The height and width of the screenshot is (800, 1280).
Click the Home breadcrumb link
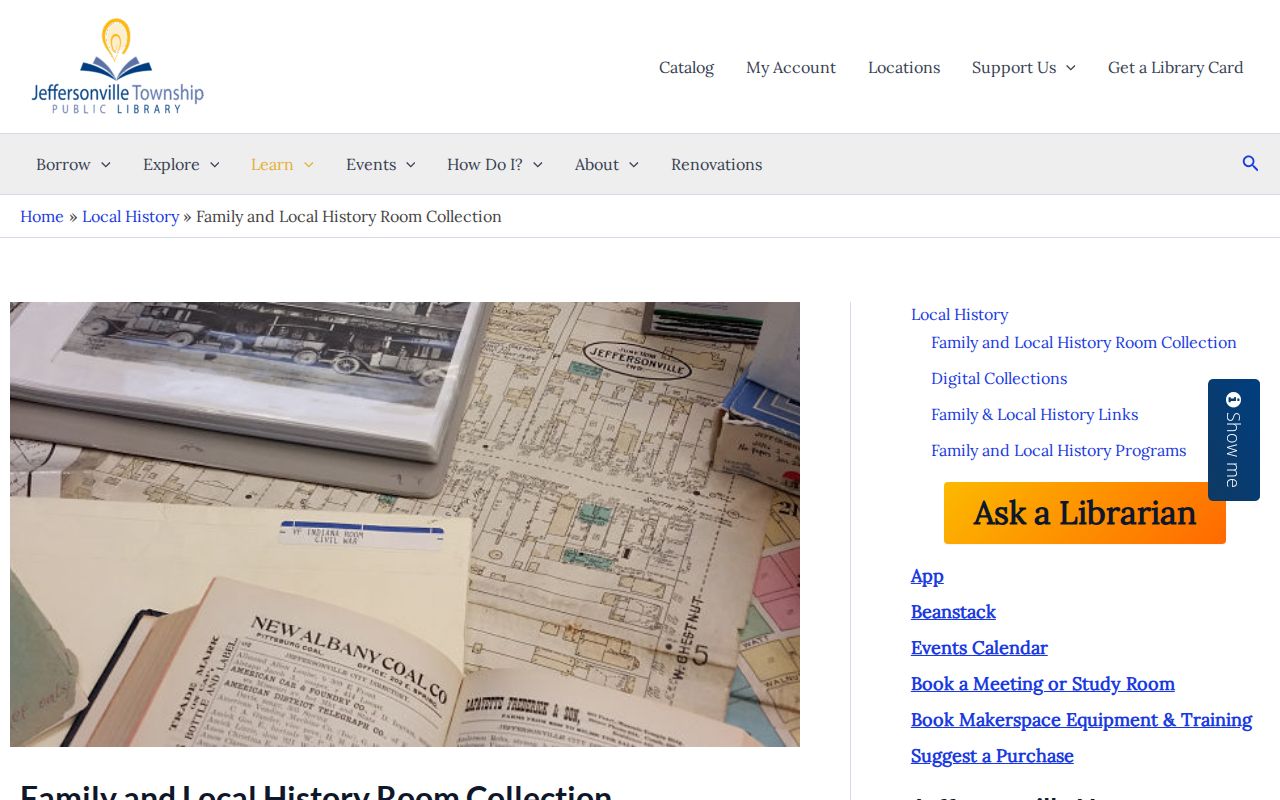click(42, 216)
